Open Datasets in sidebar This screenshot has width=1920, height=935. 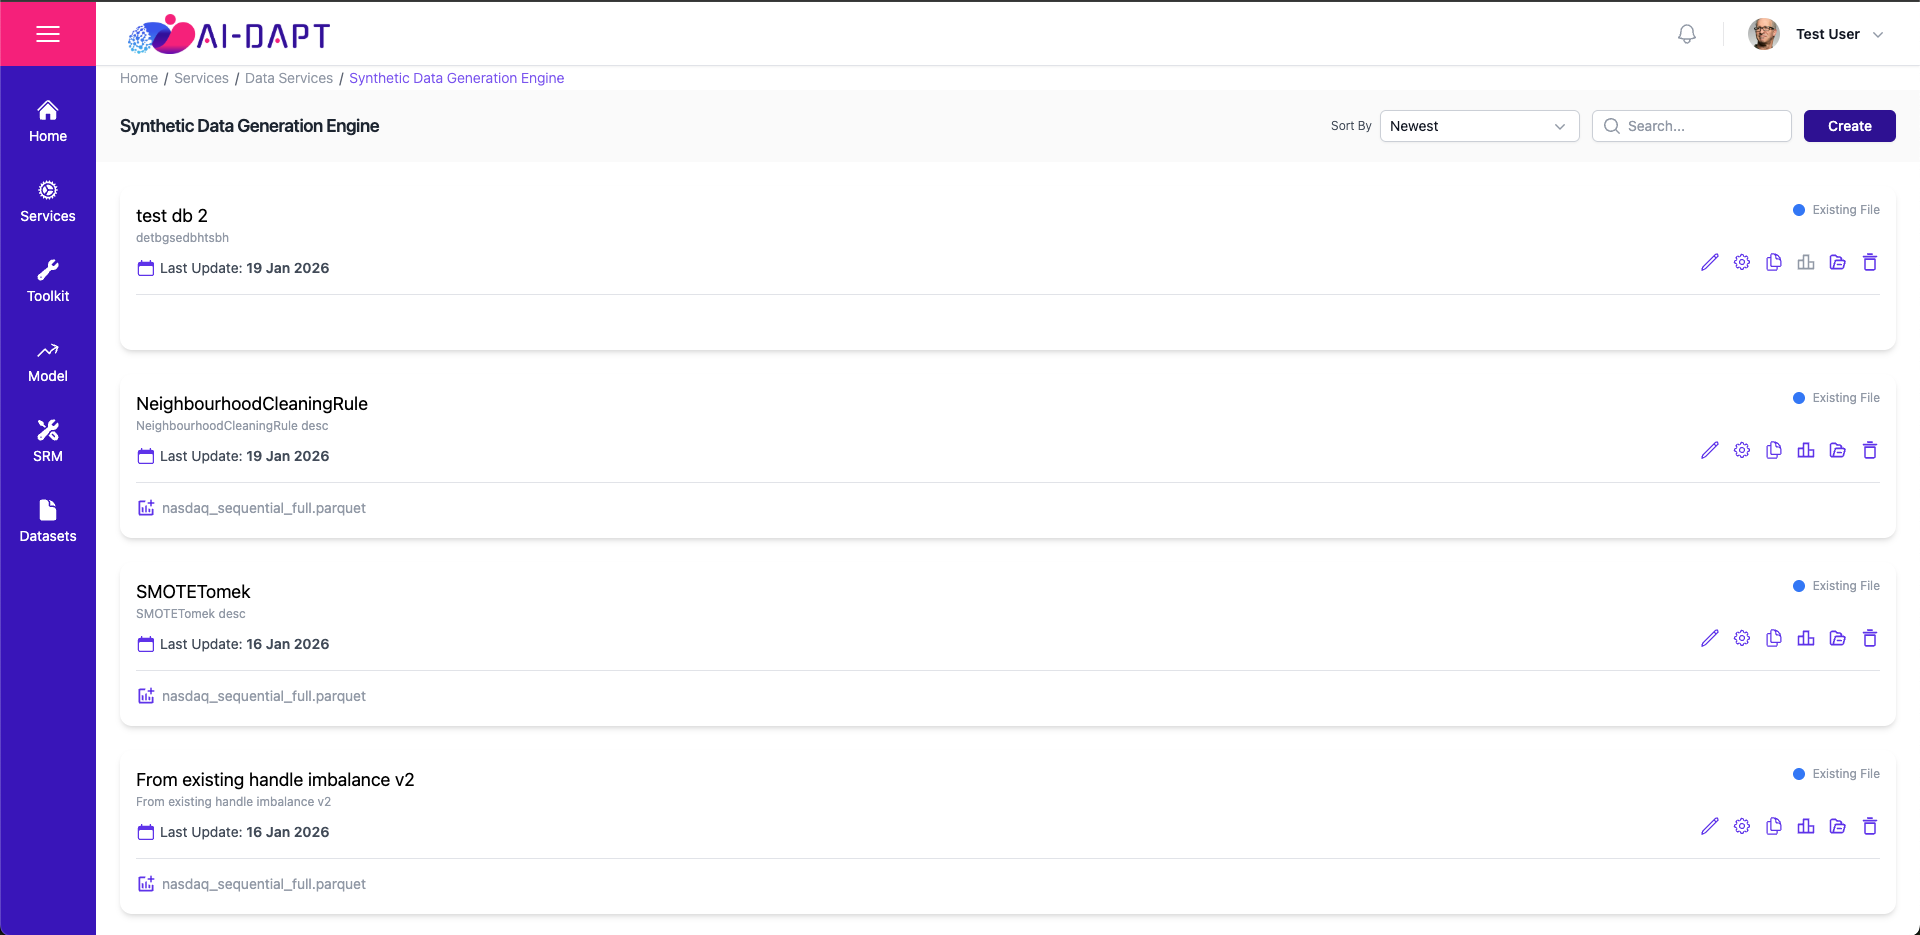point(48,521)
